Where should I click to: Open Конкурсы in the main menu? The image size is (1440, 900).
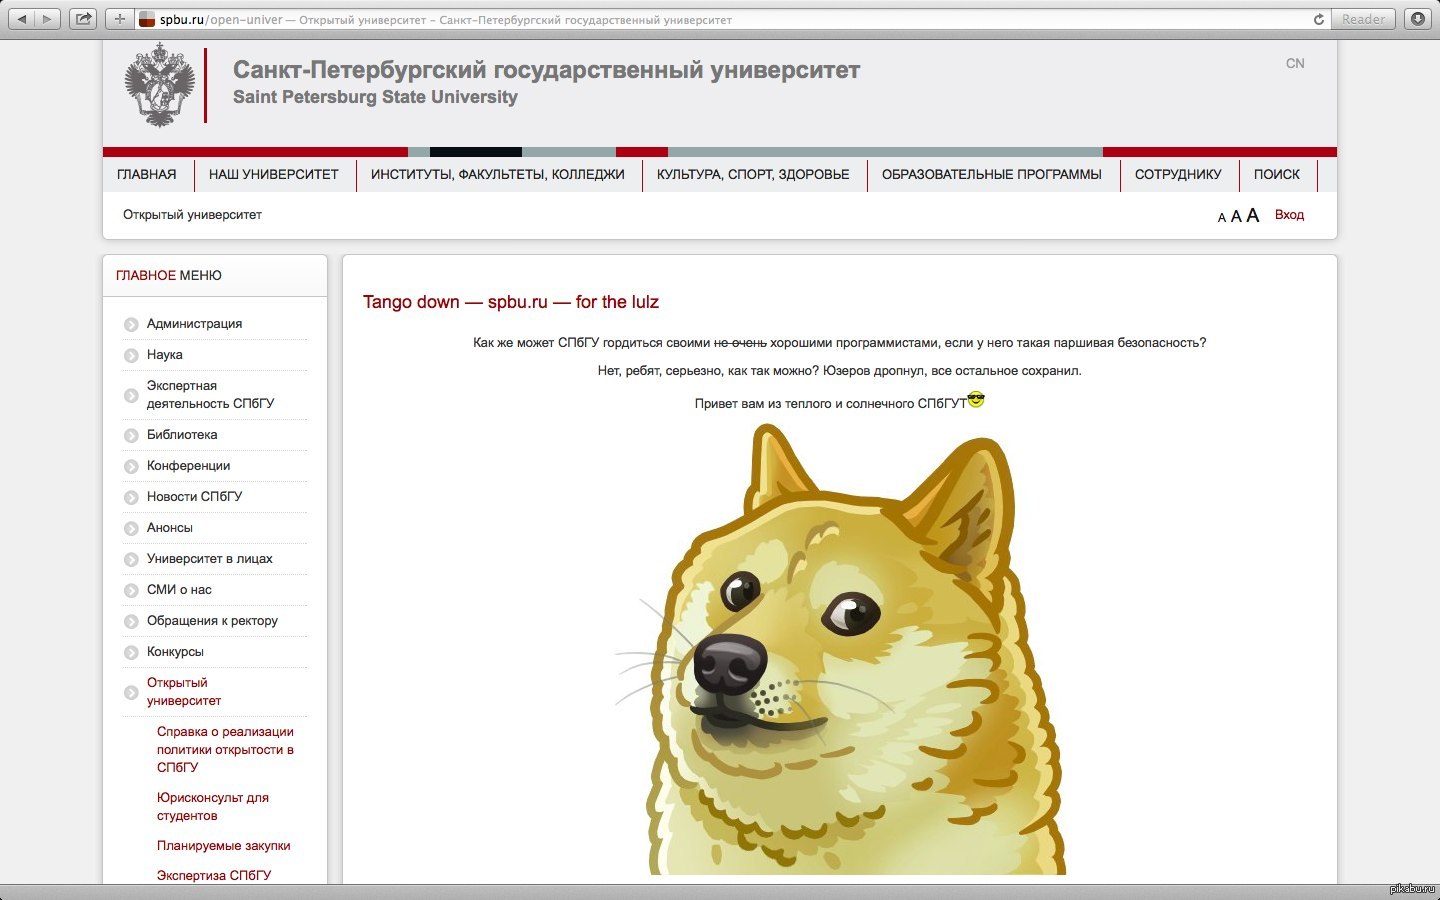click(175, 651)
